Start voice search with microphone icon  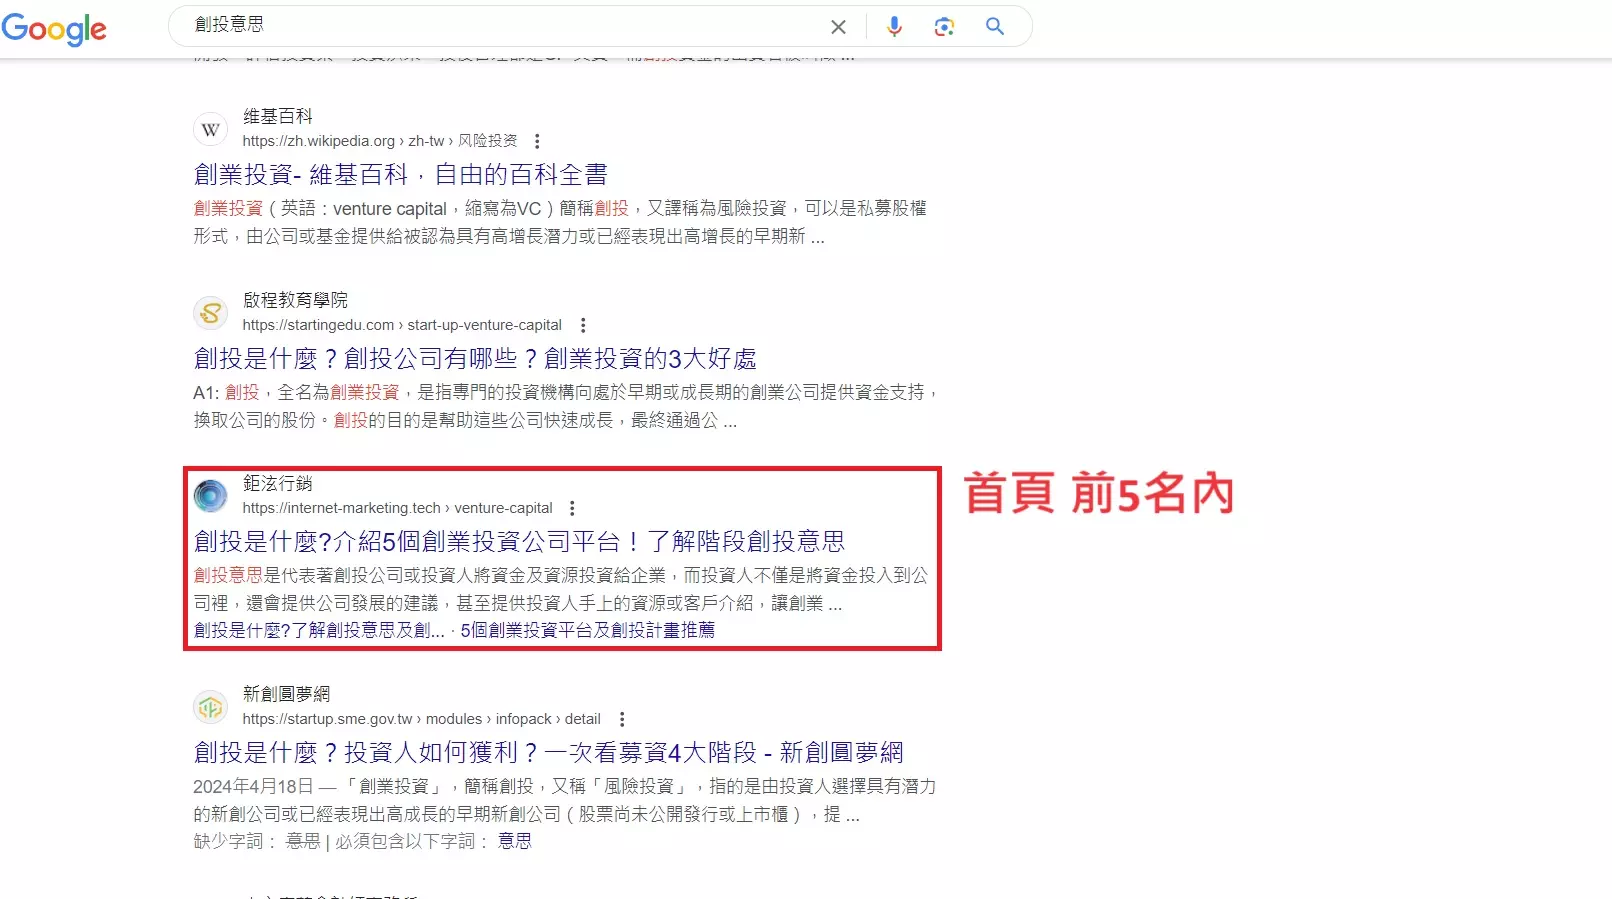point(894,27)
